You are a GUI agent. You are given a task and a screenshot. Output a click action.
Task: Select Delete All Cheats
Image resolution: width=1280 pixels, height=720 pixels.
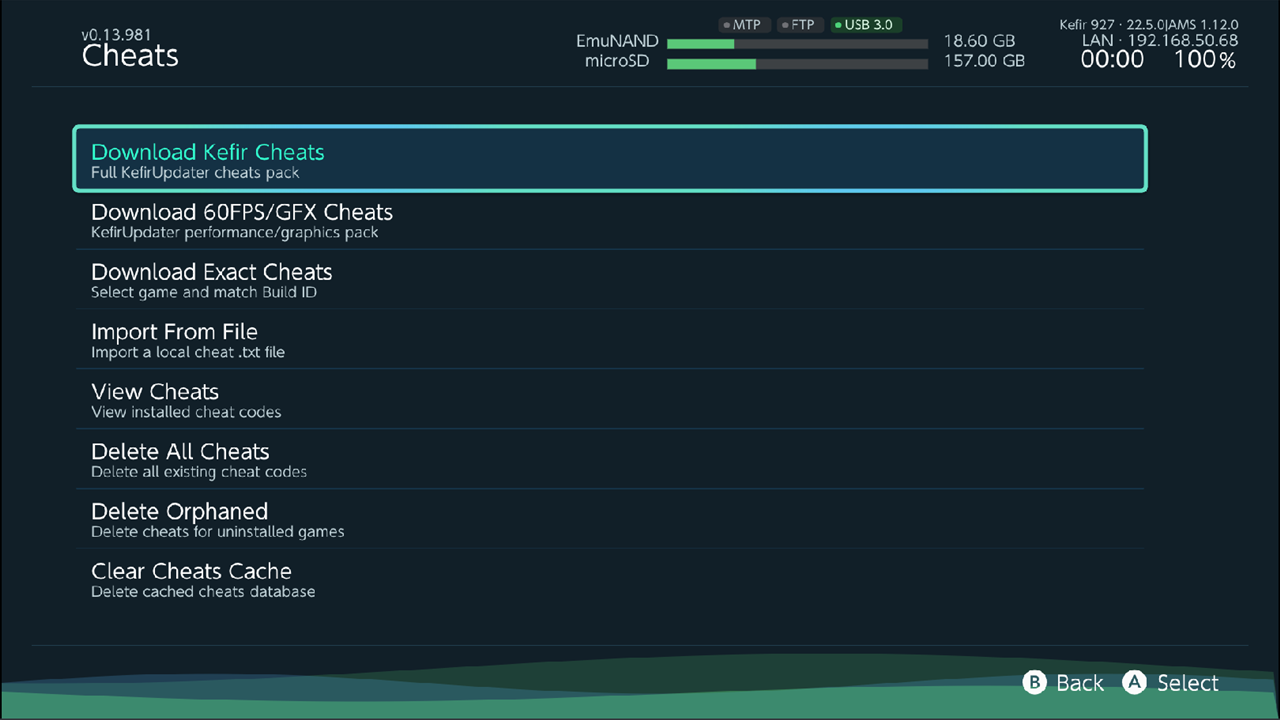(x=610, y=459)
